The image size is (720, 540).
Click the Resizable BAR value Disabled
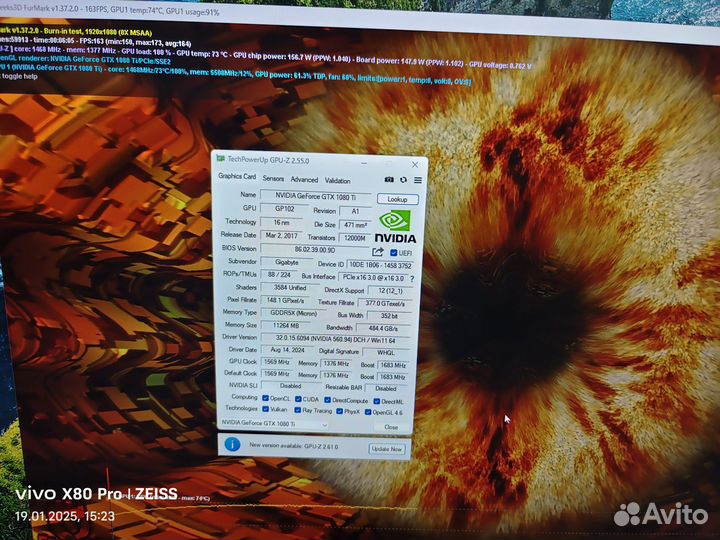(x=386, y=388)
